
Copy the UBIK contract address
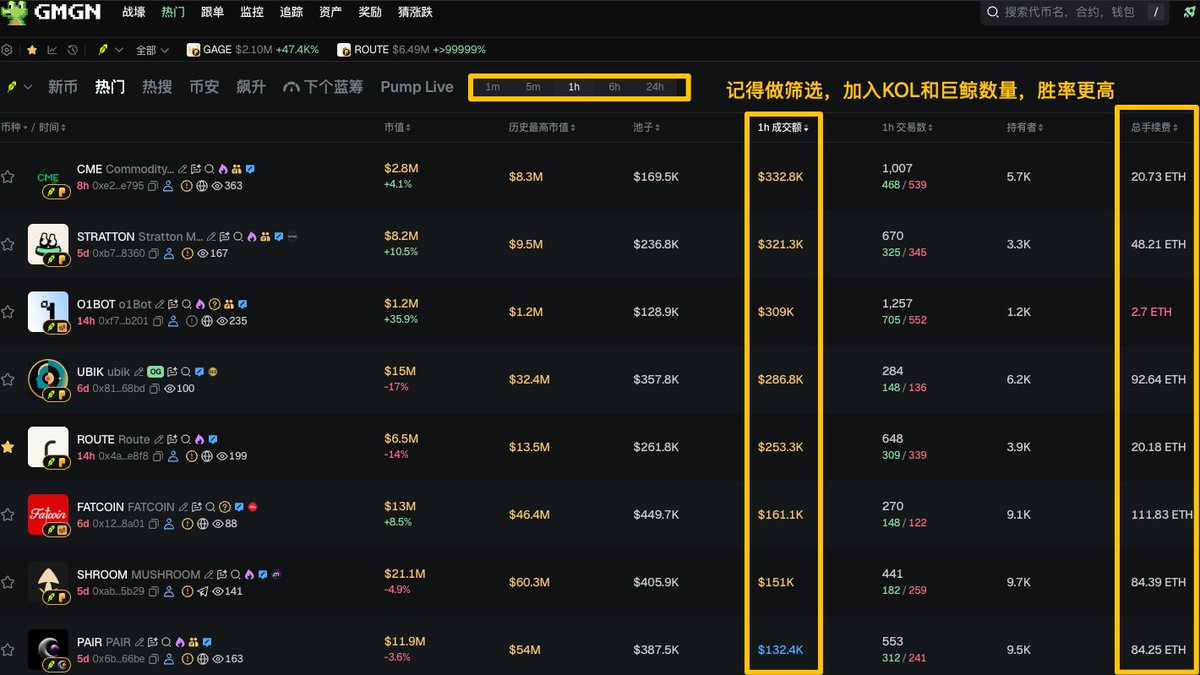[x=154, y=388]
